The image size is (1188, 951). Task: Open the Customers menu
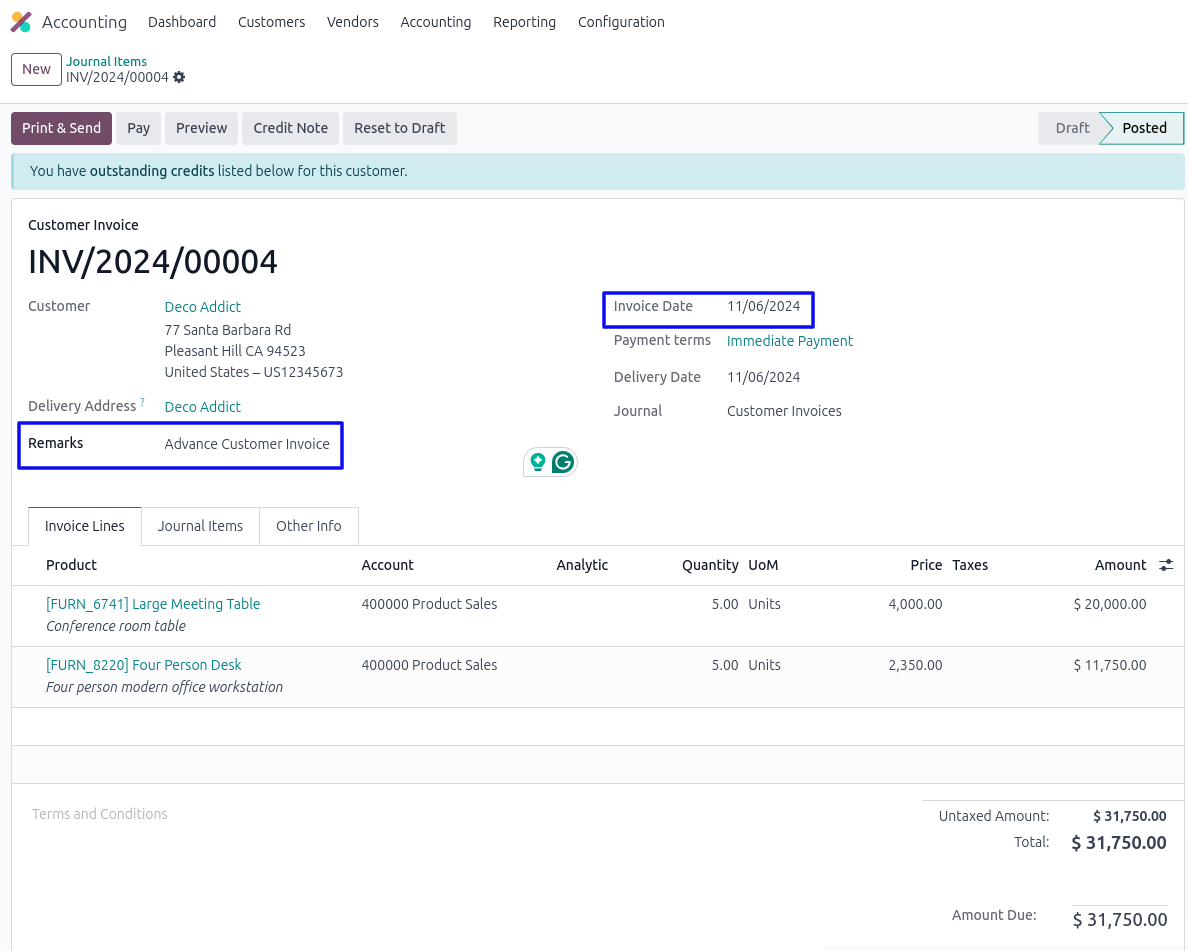pyautogui.click(x=271, y=22)
